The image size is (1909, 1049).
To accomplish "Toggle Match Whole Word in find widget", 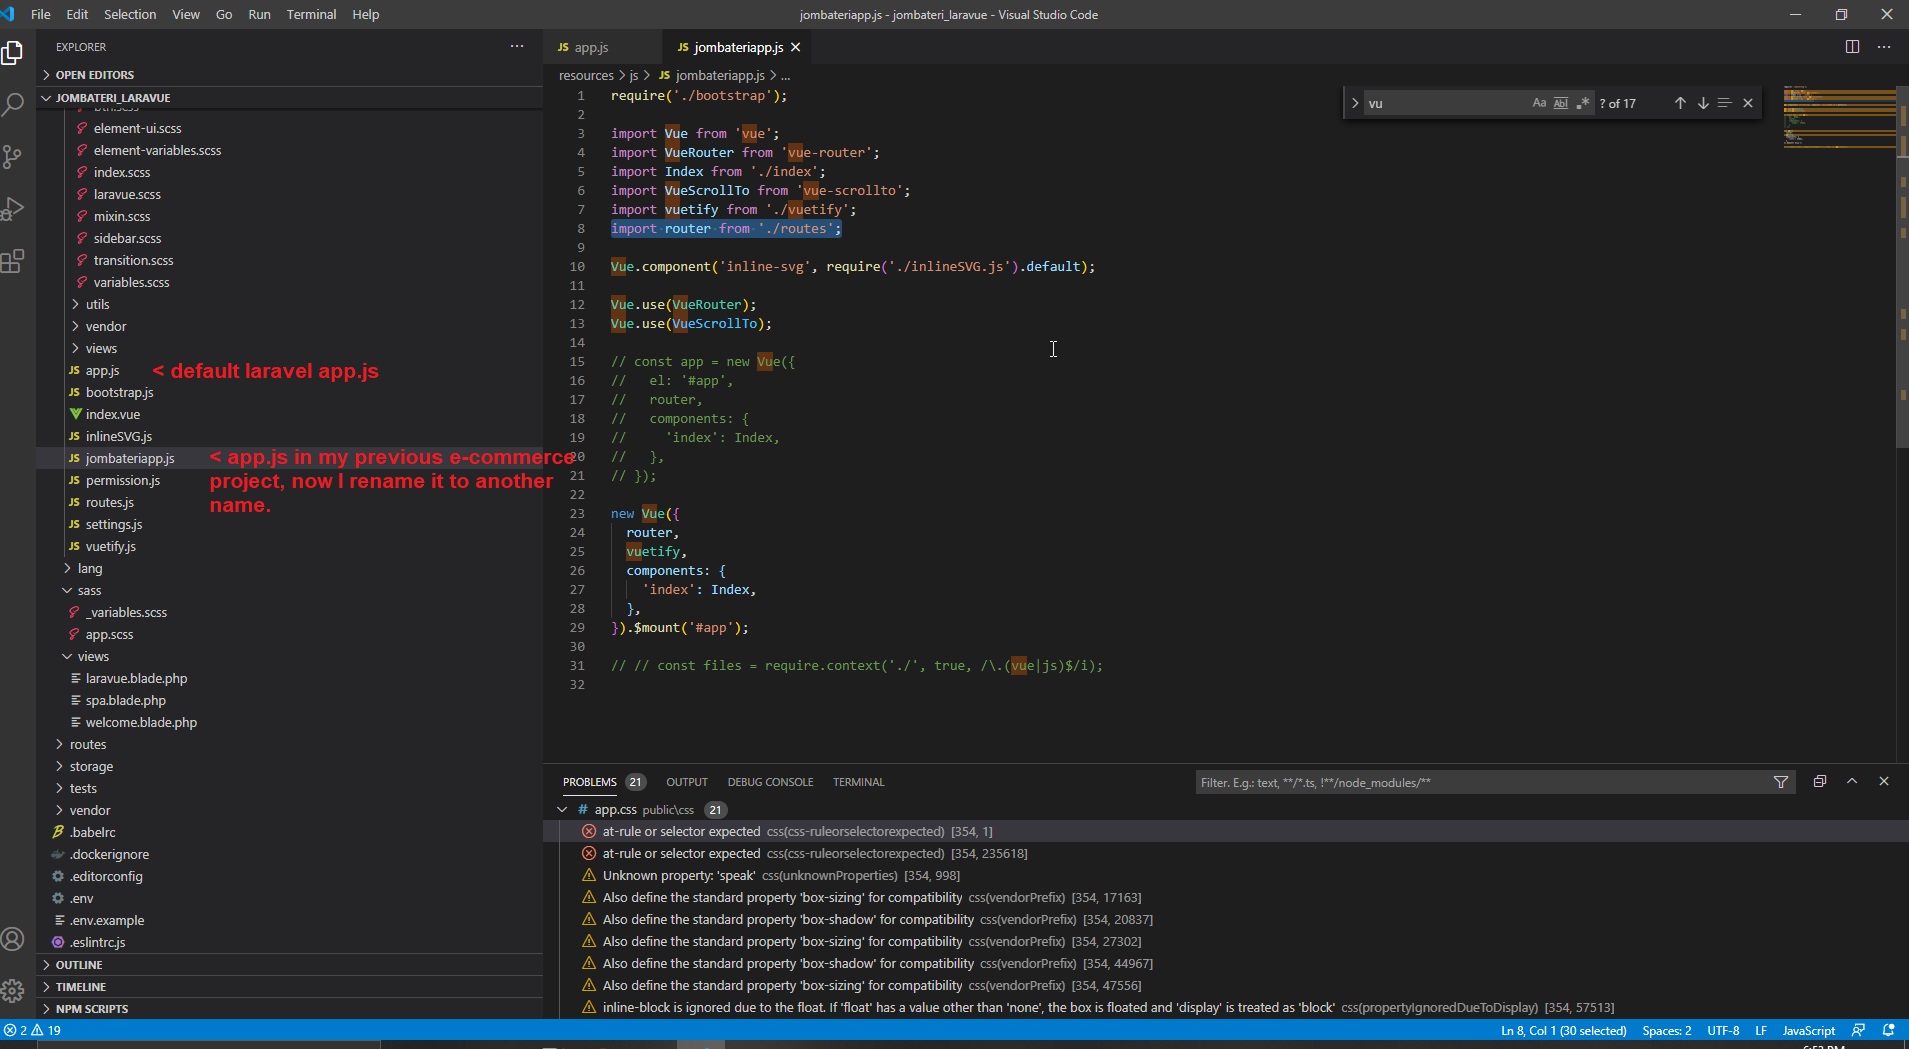I will point(1560,103).
